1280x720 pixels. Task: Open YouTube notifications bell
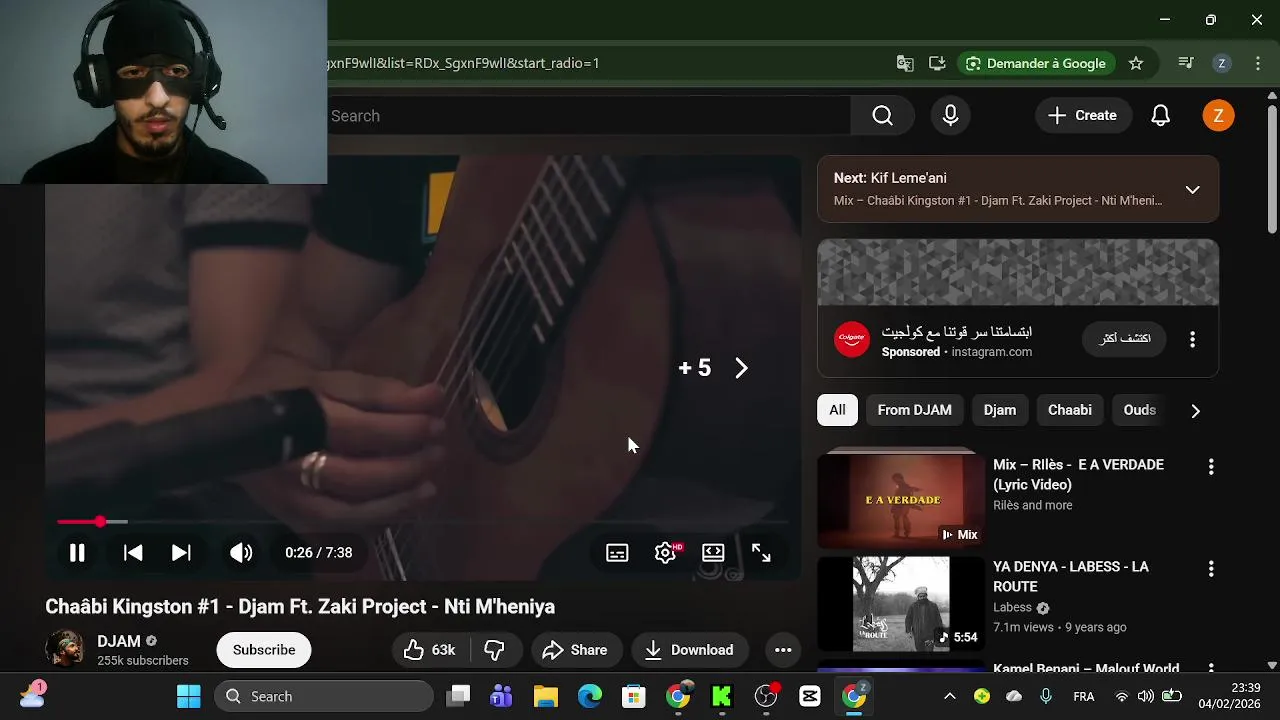[x=1160, y=116]
